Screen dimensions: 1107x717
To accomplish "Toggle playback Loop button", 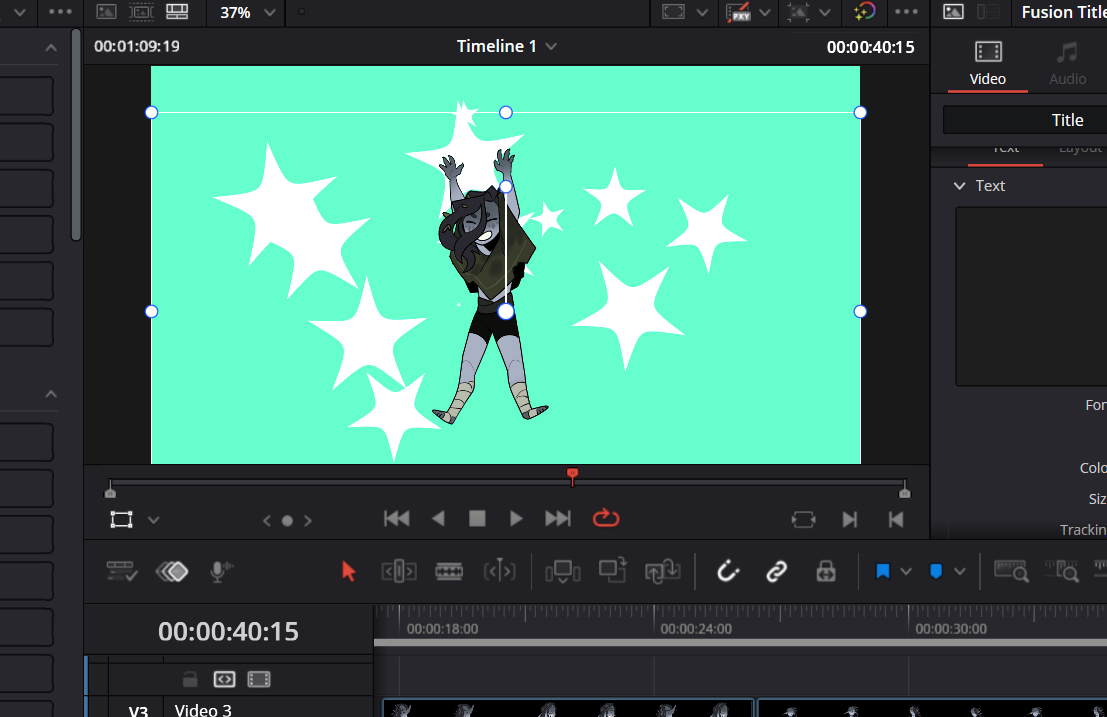I will [x=606, y=518].
